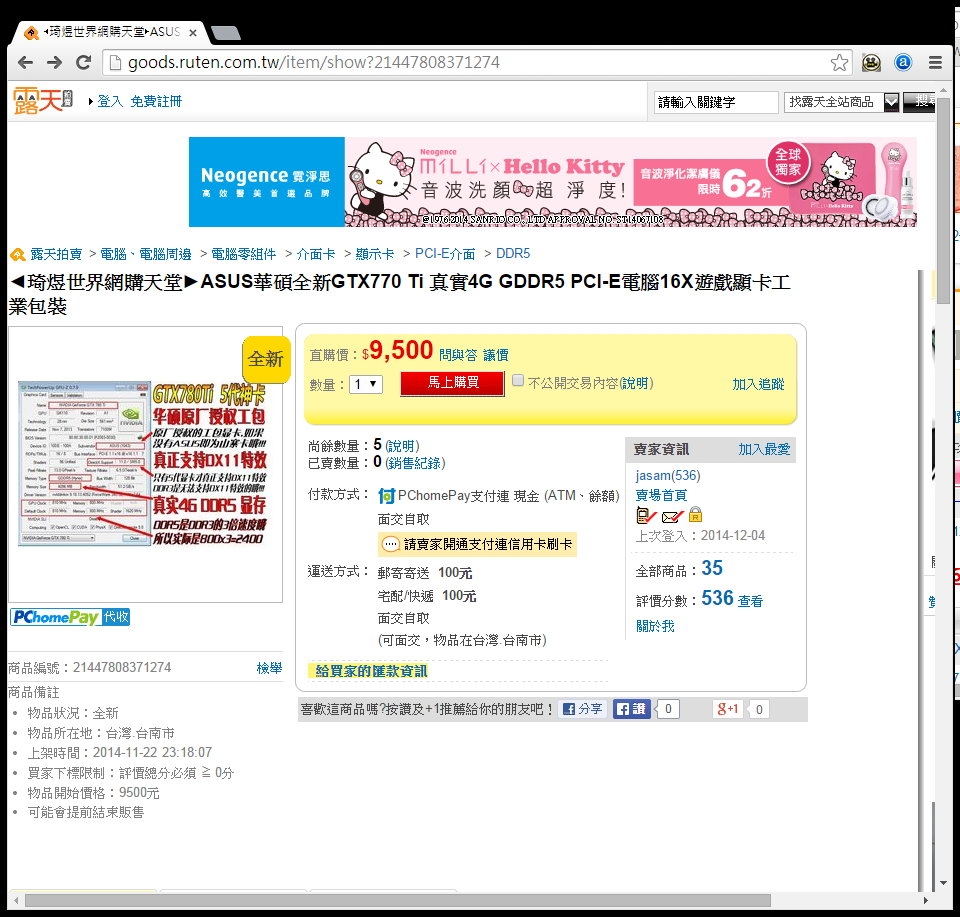Open a new browser tab
The height and width of the screenshot is (917, 960).
tap(226, 32)
